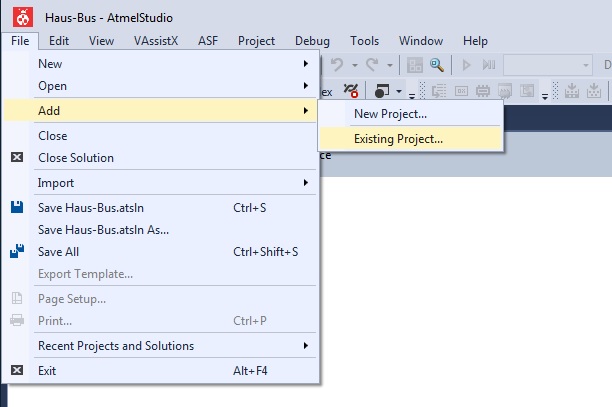Click the chip memory view icon
The height and width of the screenshot is (407, 612).
(x=483, y=91)
